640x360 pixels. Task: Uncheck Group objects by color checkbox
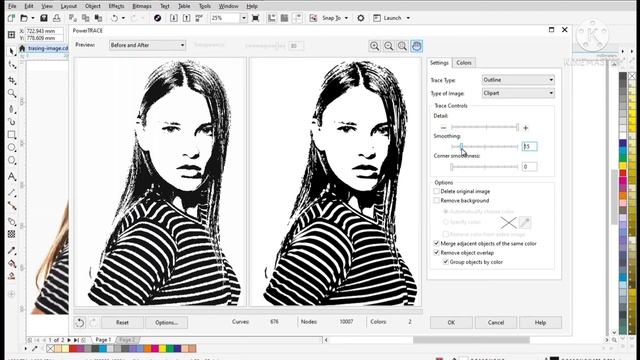coord(446,262)
